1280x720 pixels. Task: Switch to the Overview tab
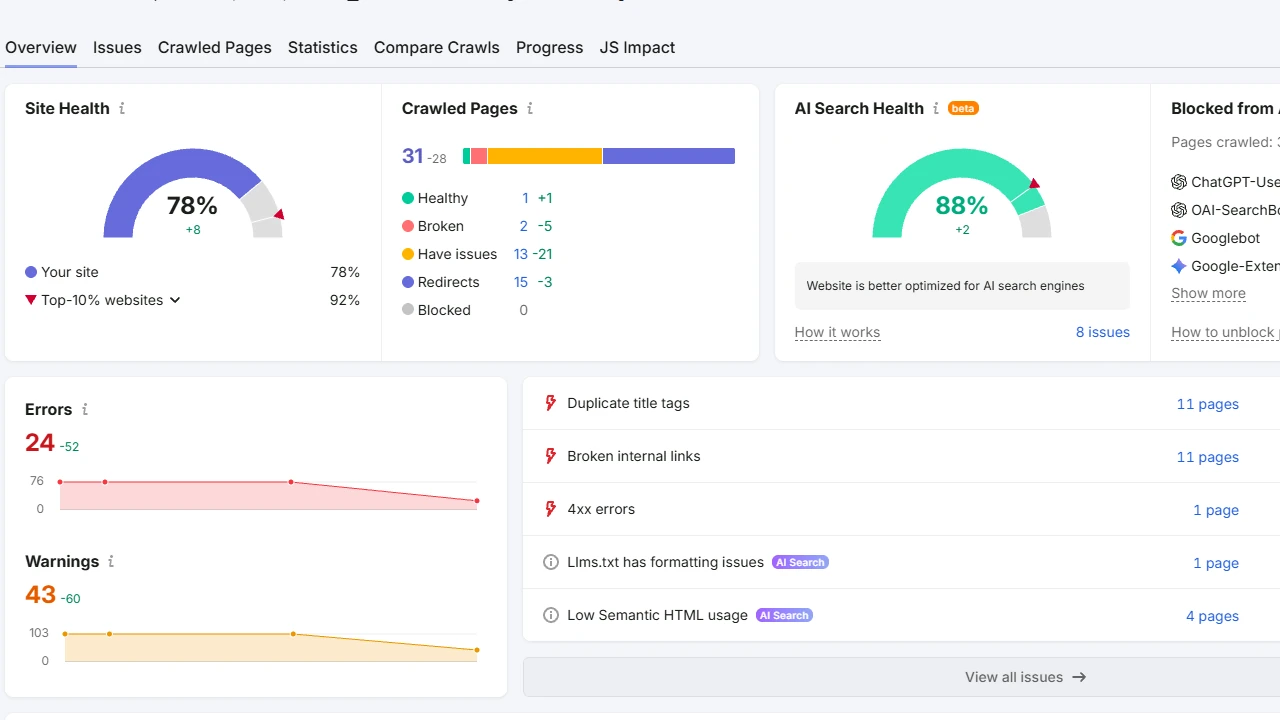coord(41,47)
